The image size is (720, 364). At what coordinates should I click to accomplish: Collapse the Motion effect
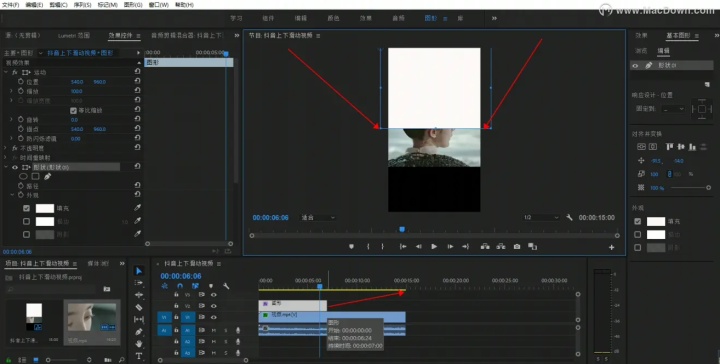tap(6, 73)
